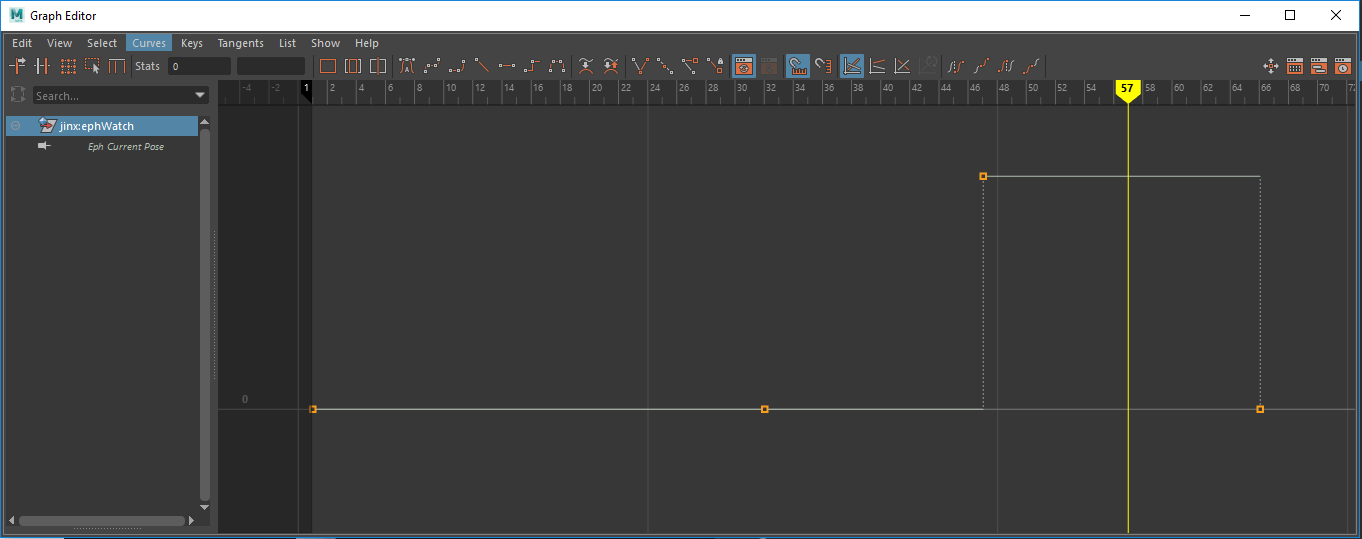Toggle Time Snap on keys
The width and height of the screenshot is (1362, 539).
click(x=797, y=66)
